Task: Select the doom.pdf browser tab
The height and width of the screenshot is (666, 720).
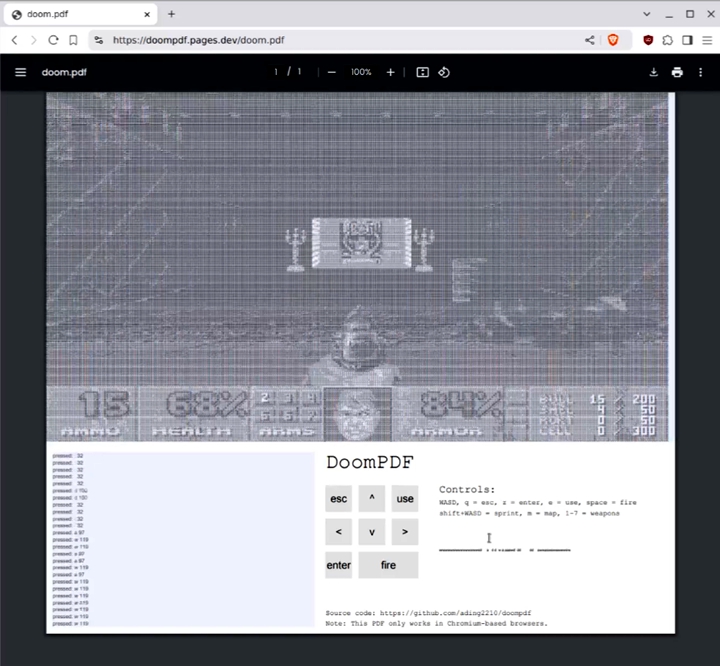Action: (x=80, y=14)
